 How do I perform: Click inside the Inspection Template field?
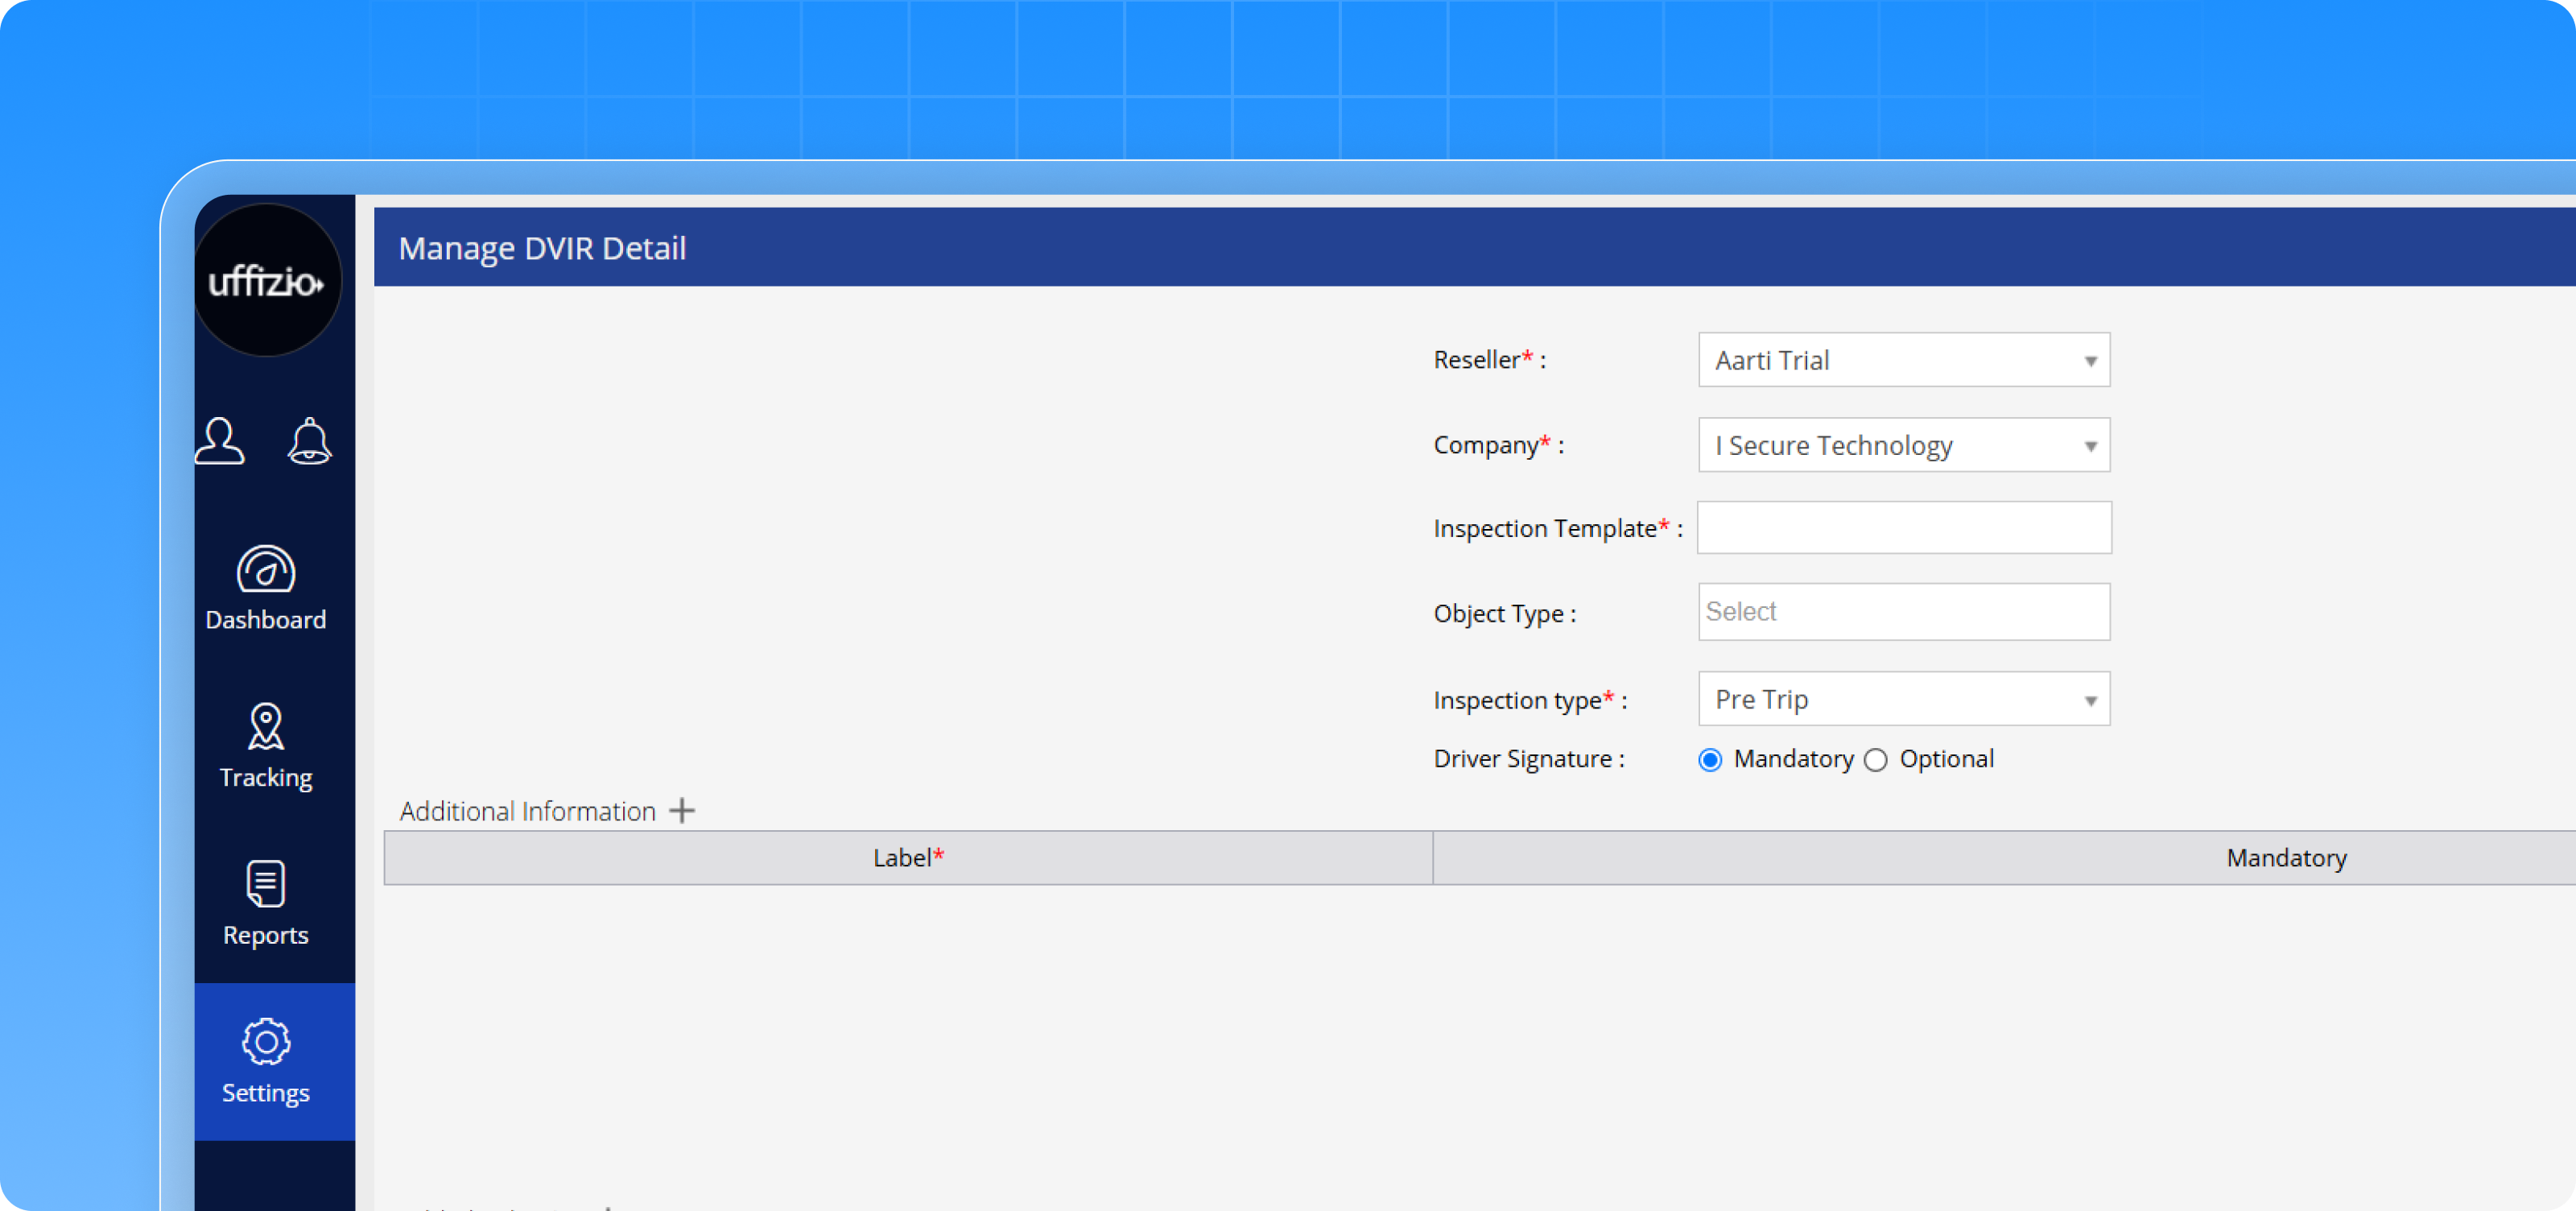tap(1902, 527)
